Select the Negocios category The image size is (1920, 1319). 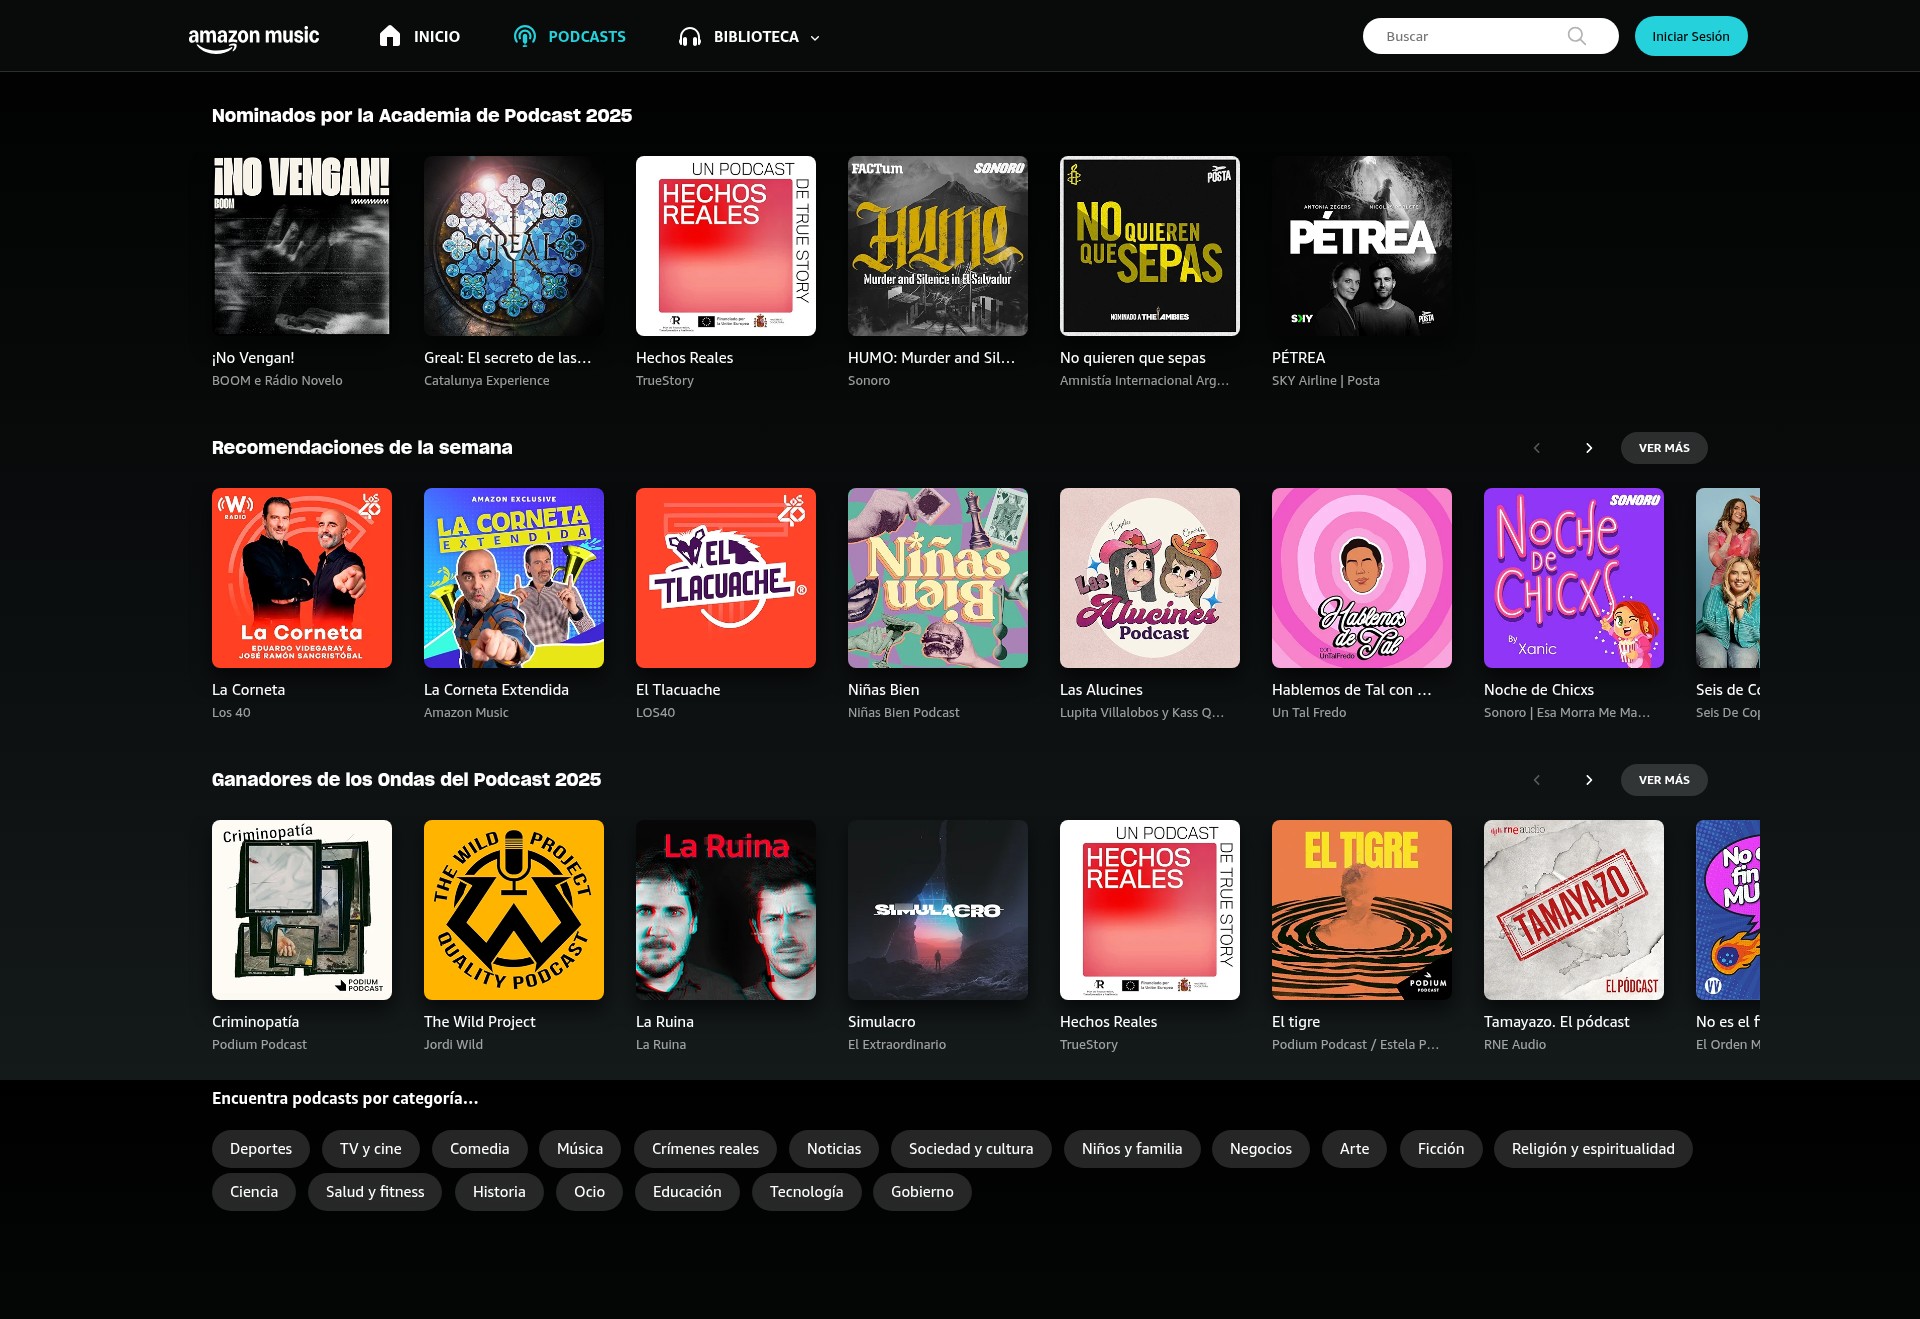1261,1149
